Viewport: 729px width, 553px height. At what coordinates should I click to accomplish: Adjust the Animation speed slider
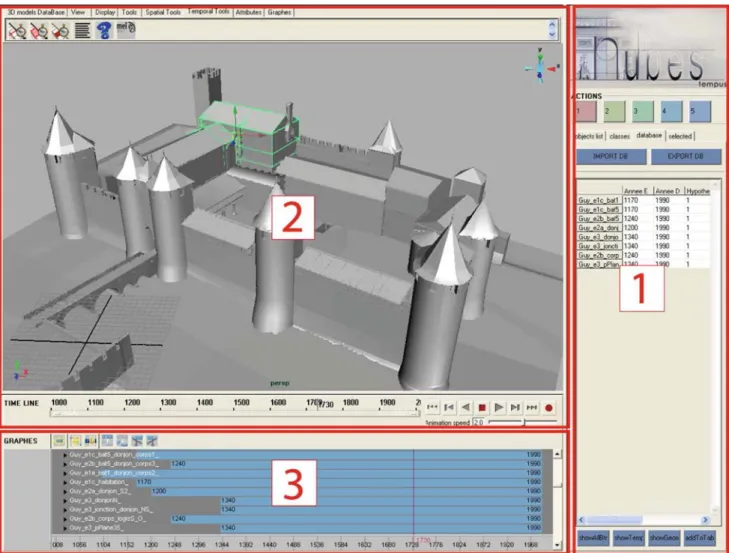[523, 422]
